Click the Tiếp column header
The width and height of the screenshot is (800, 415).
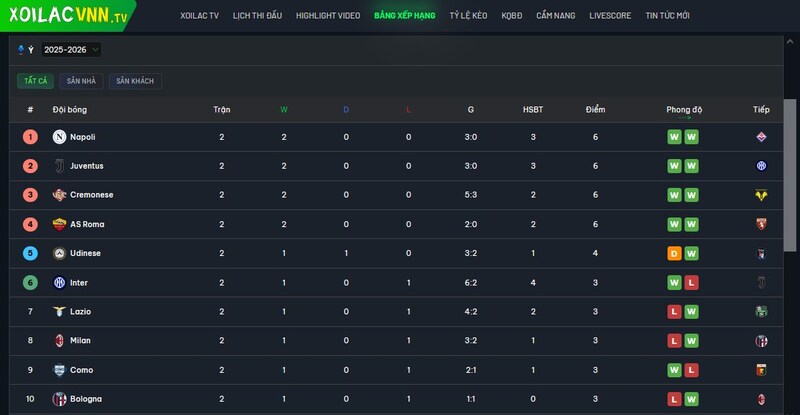coord(761,109)
